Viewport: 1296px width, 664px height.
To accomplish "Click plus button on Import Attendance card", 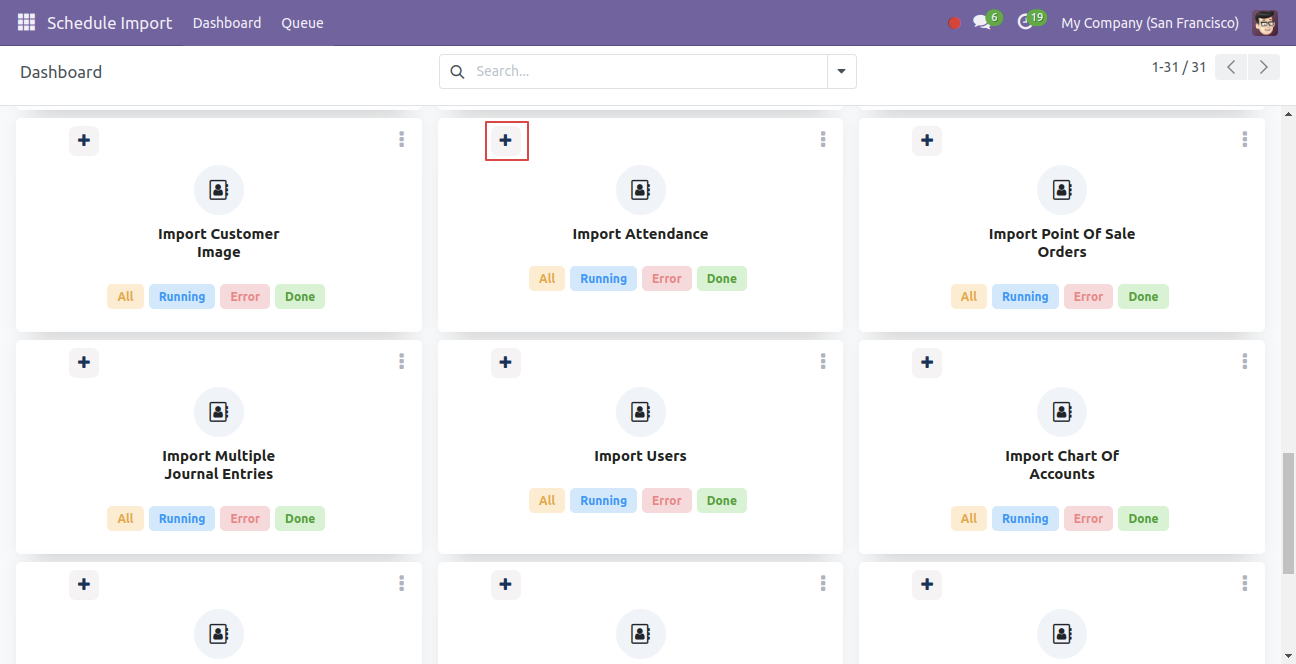I will (x=506, y=140).
